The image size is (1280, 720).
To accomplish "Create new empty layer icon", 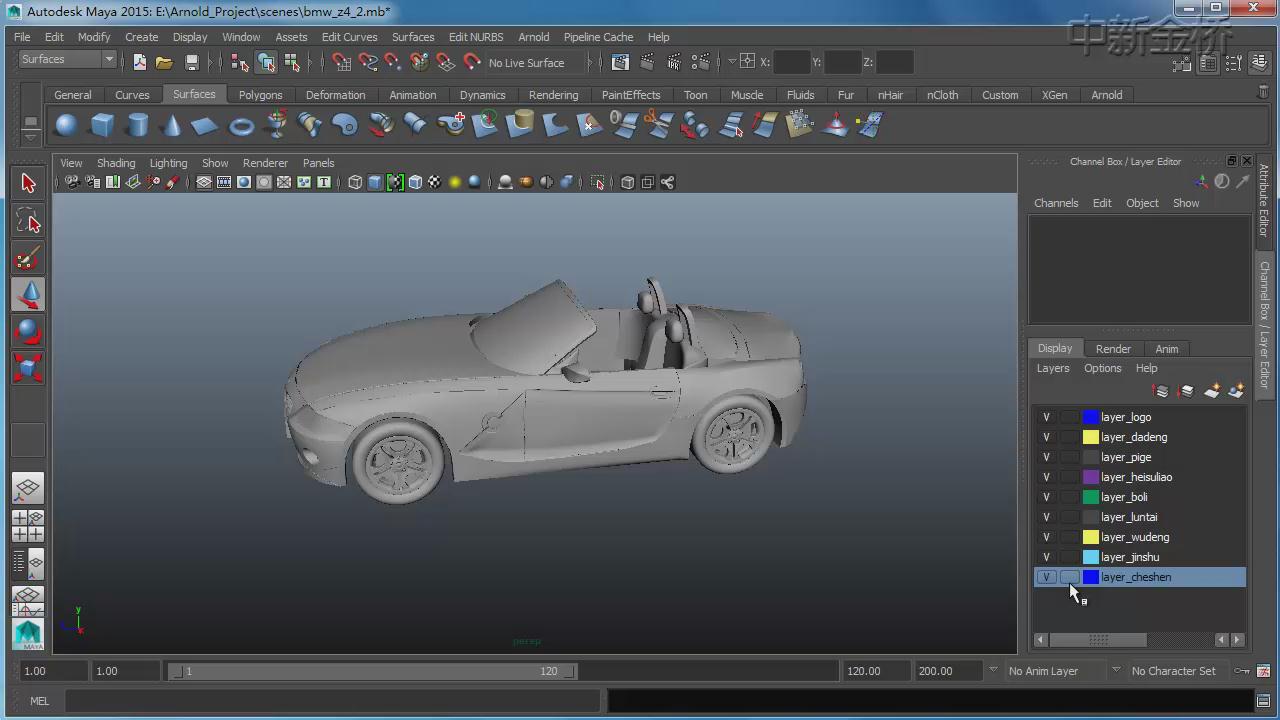I will (x=1212, y=391).
